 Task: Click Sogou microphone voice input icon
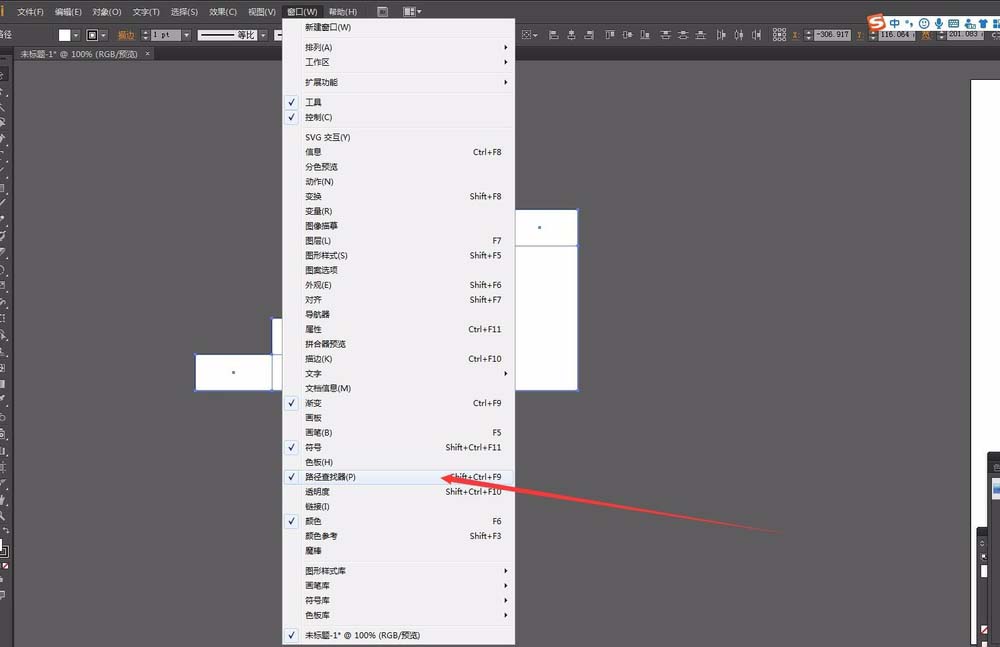pos(939,23)
